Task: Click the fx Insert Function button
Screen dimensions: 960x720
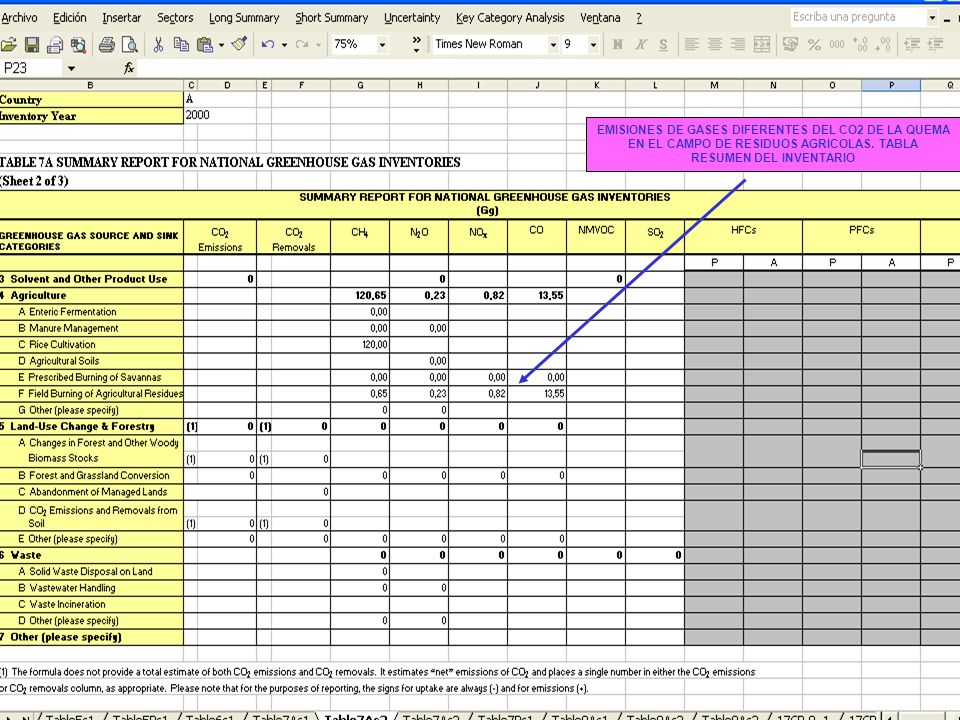Action: click(x=129, y=68)
